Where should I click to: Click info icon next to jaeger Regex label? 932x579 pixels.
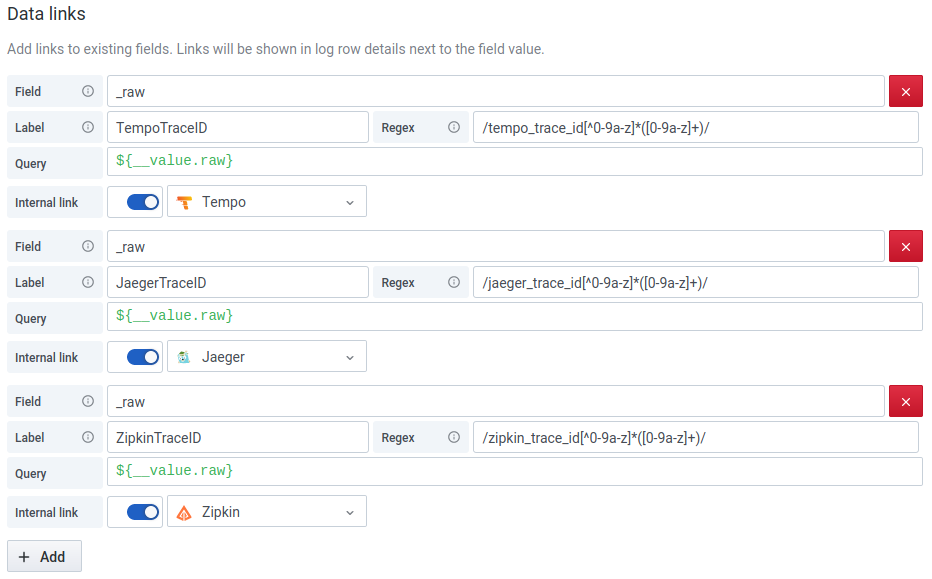click(x=454, y=282)
